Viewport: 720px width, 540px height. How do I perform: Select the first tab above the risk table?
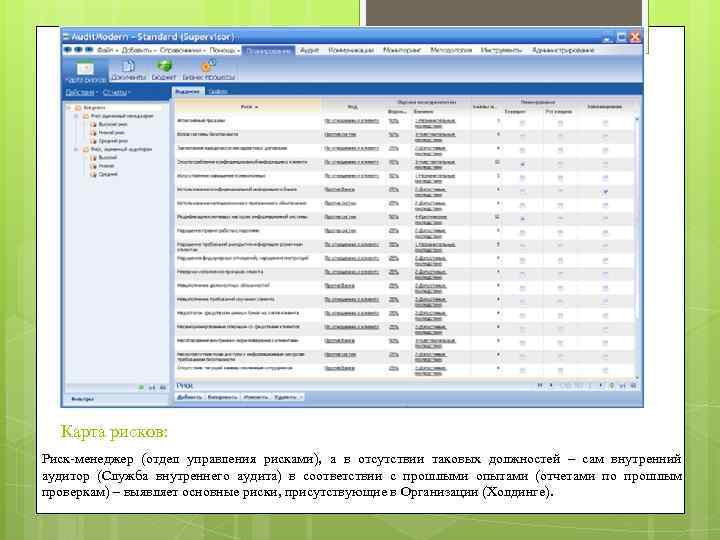click(x=187, y=92)
